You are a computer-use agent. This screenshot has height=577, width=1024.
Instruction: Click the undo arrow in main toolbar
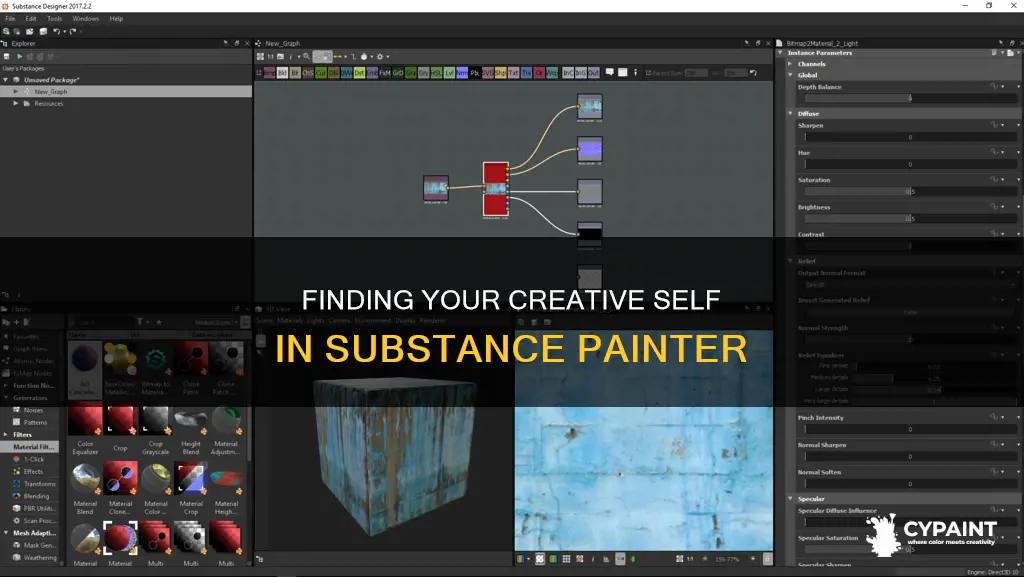pos(56,31)
